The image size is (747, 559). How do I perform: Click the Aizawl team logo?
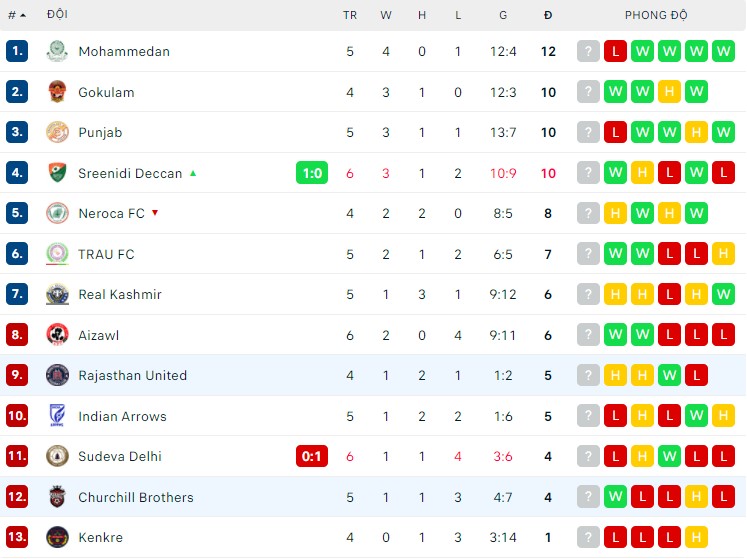click(57, 335)
